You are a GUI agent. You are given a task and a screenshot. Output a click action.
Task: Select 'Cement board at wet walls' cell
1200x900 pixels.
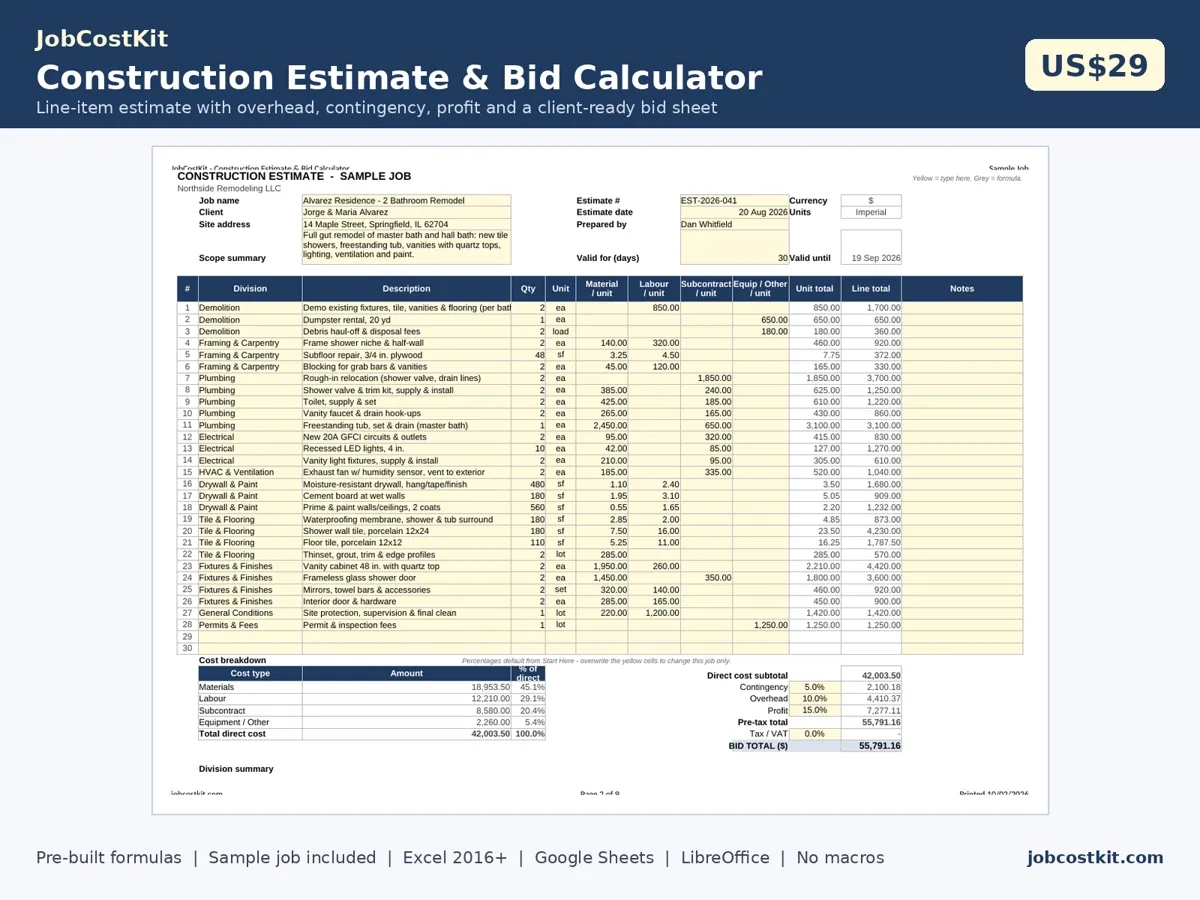(406, 496)
